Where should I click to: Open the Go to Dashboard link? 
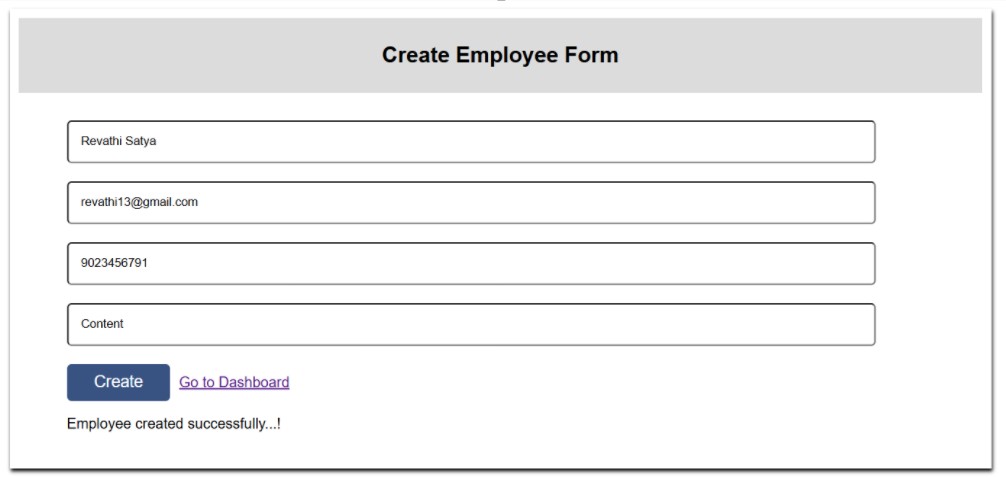click(x=234, y=382)
